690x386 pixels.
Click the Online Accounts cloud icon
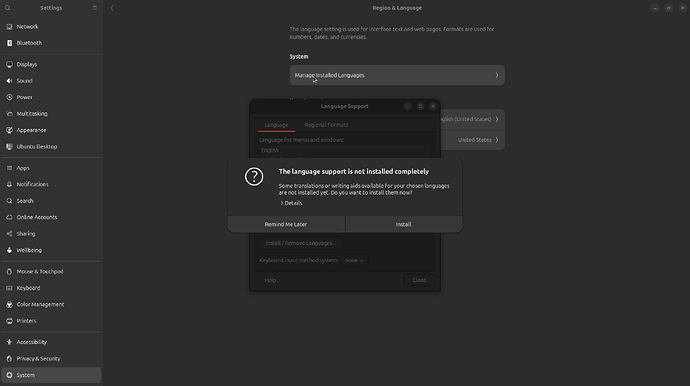pos(9,217)
